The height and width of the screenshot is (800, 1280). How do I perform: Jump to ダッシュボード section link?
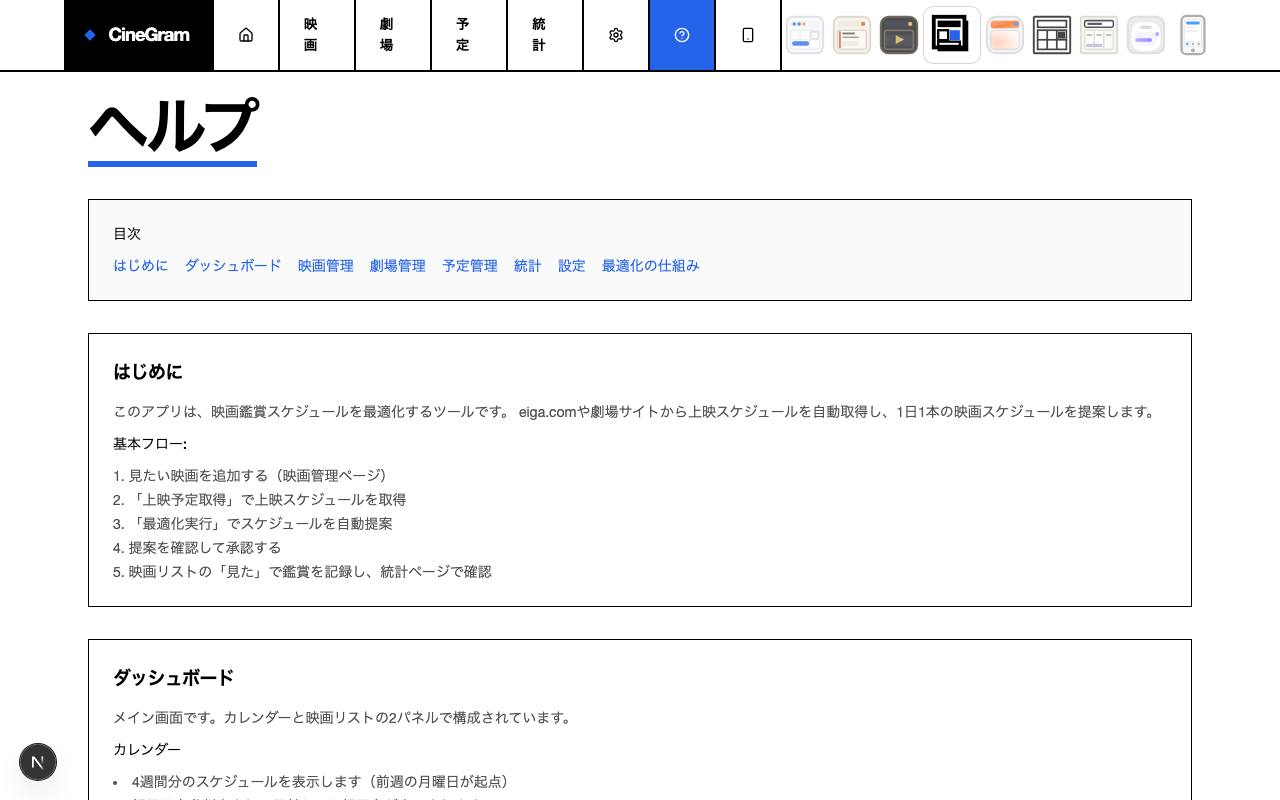233,266
